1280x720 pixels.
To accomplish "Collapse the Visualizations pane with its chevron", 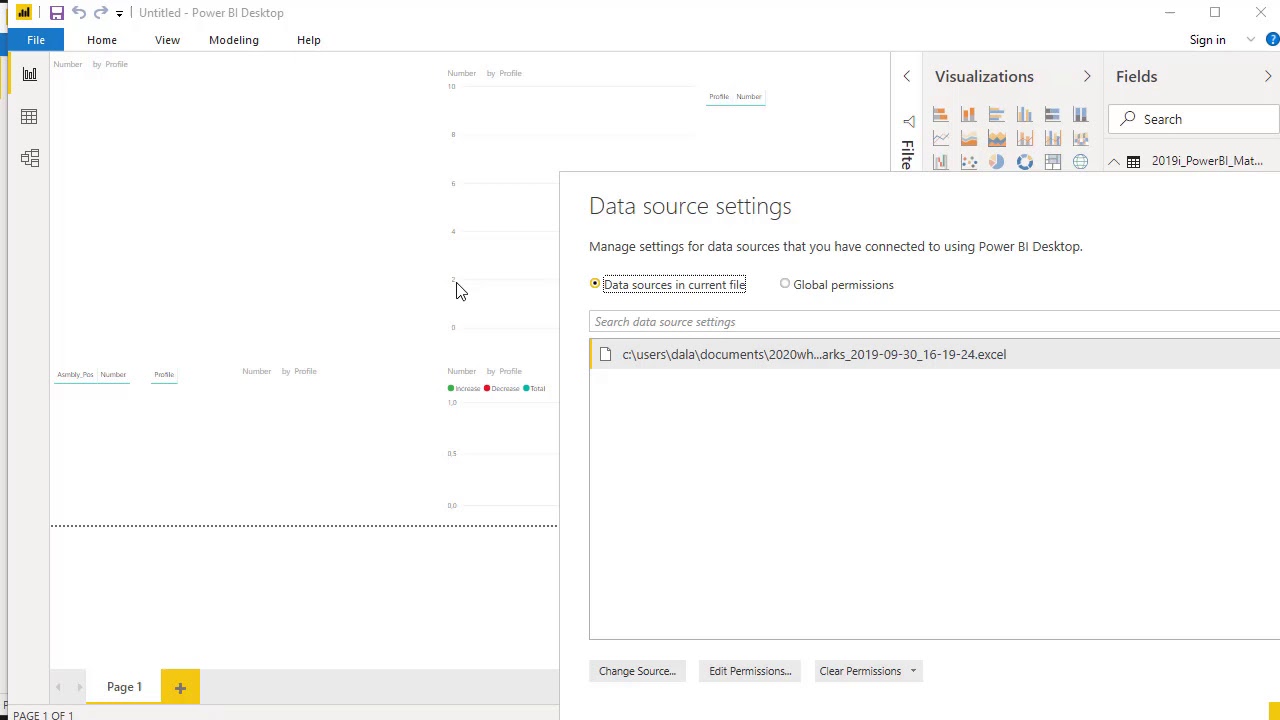I will [1087, 77].
